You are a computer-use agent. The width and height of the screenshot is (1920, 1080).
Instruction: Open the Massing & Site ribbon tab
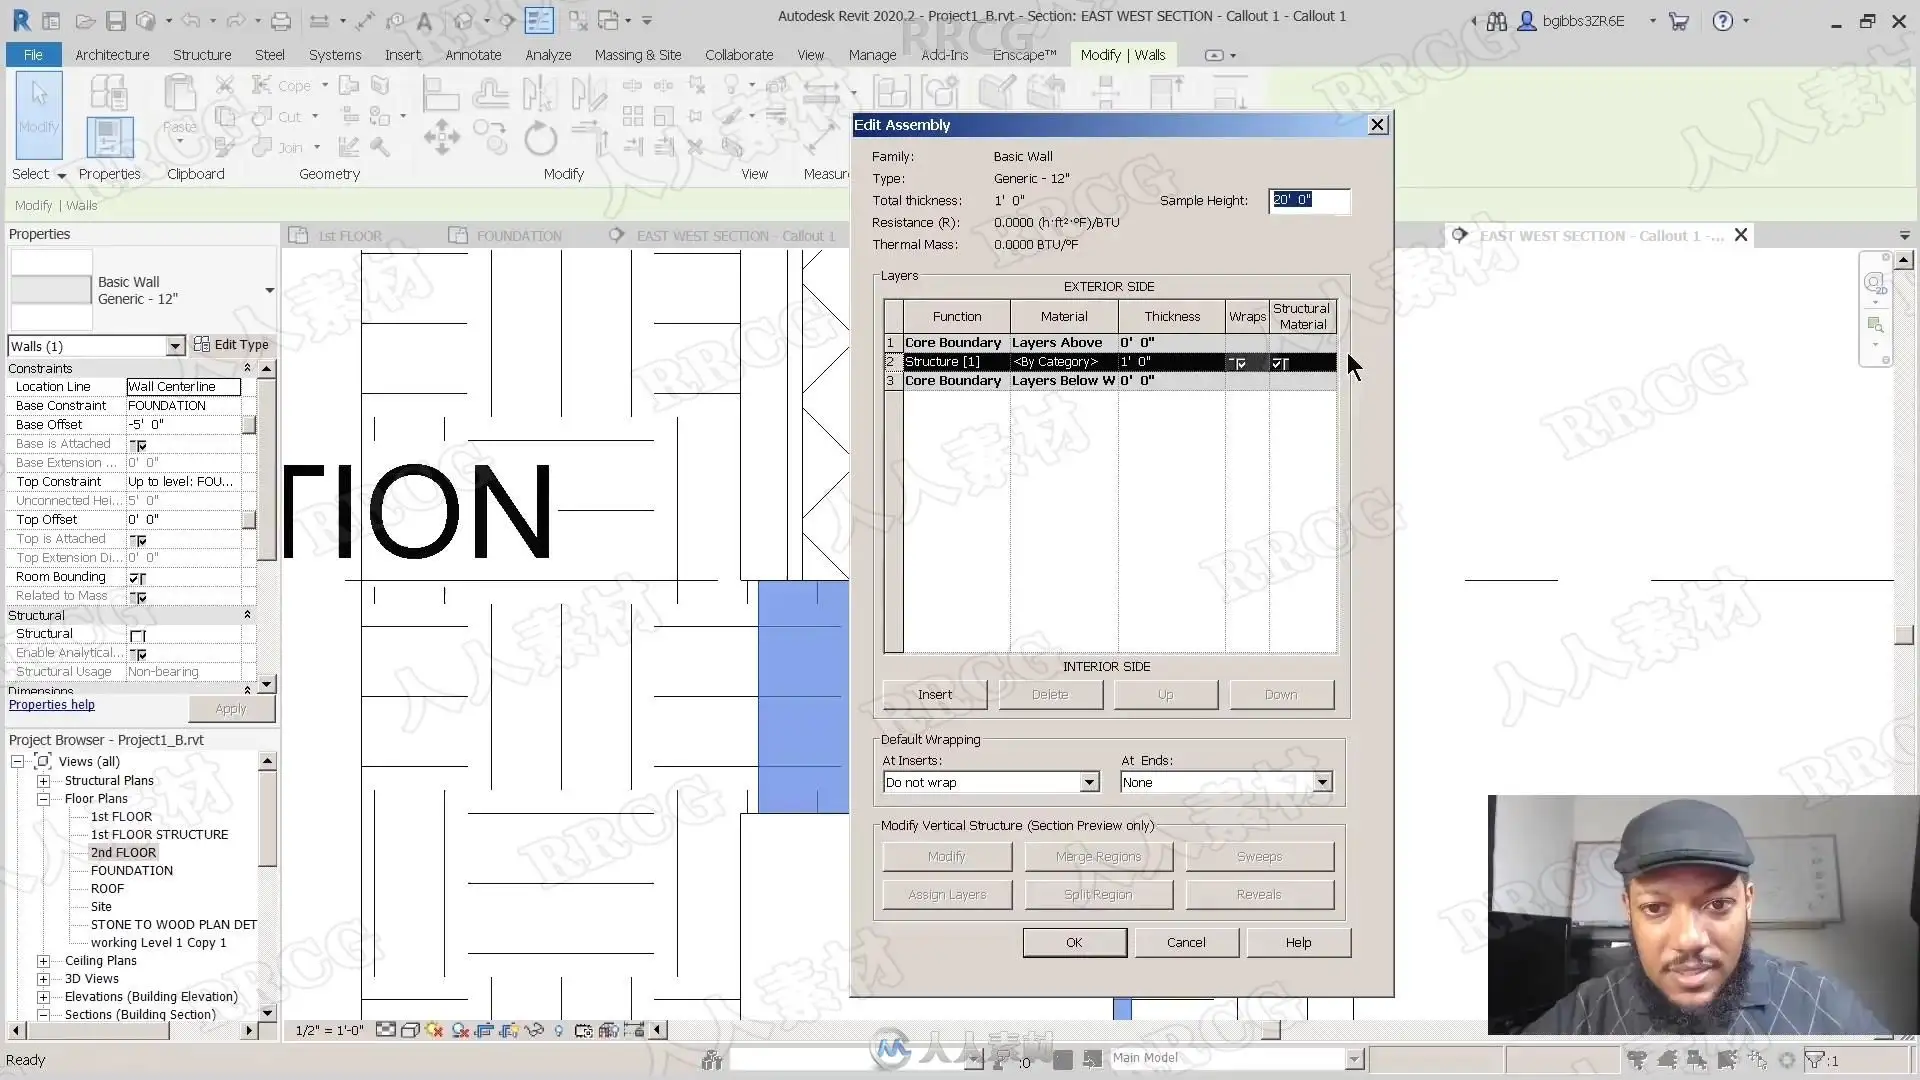pos(637,55)
